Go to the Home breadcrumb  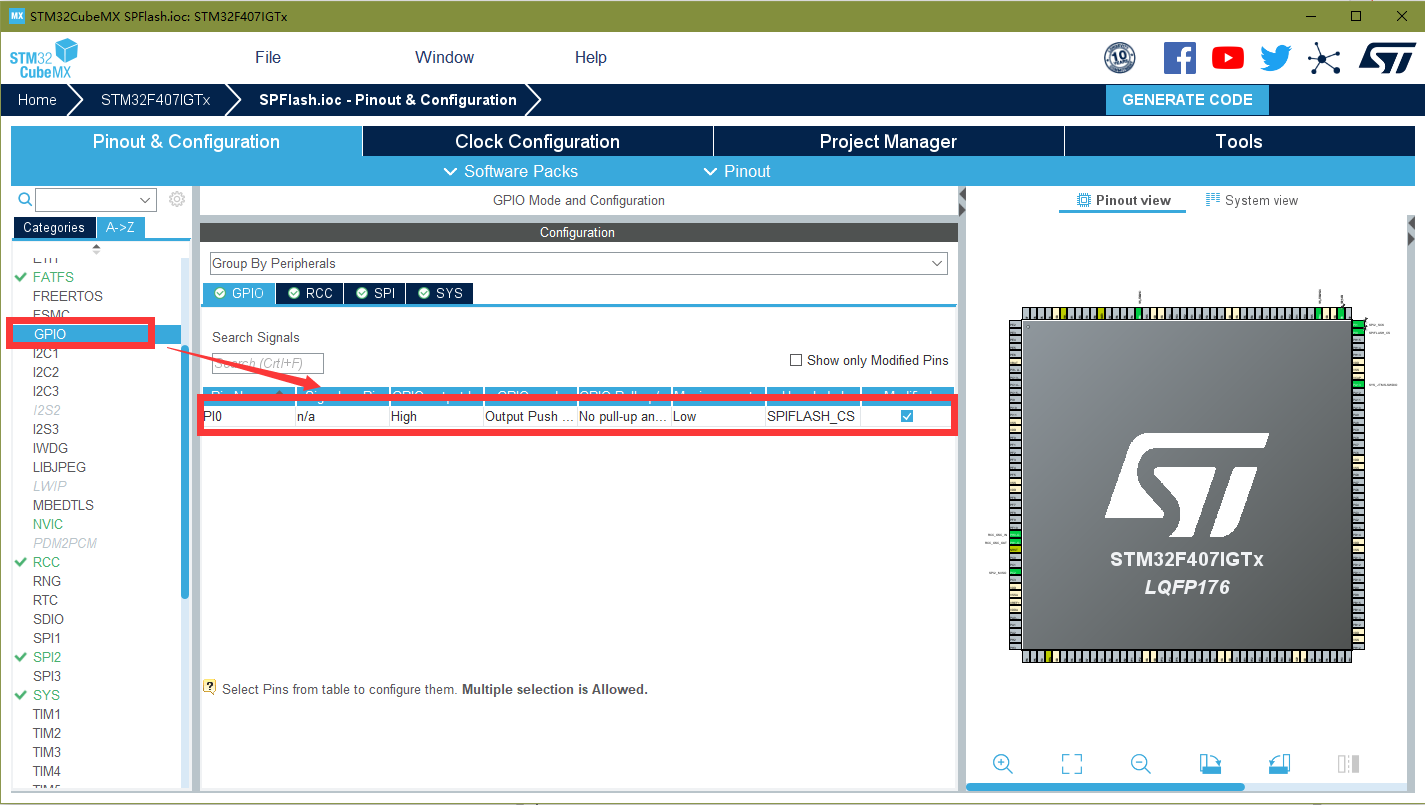pos(37,100)
